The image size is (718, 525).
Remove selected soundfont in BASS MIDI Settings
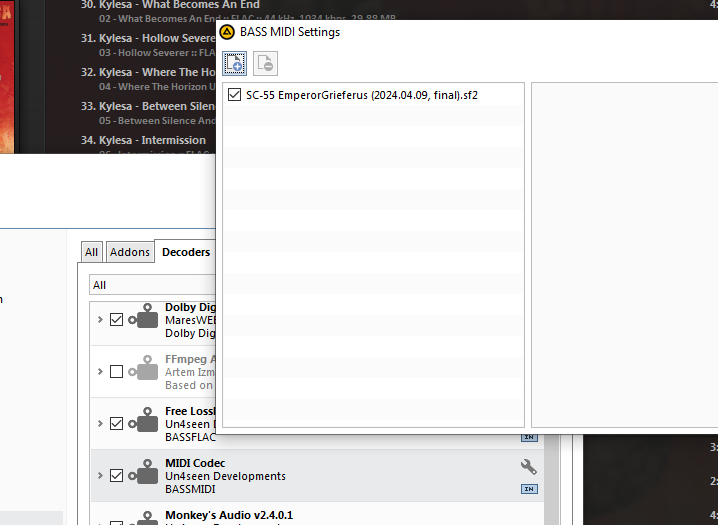pos(265,63)
